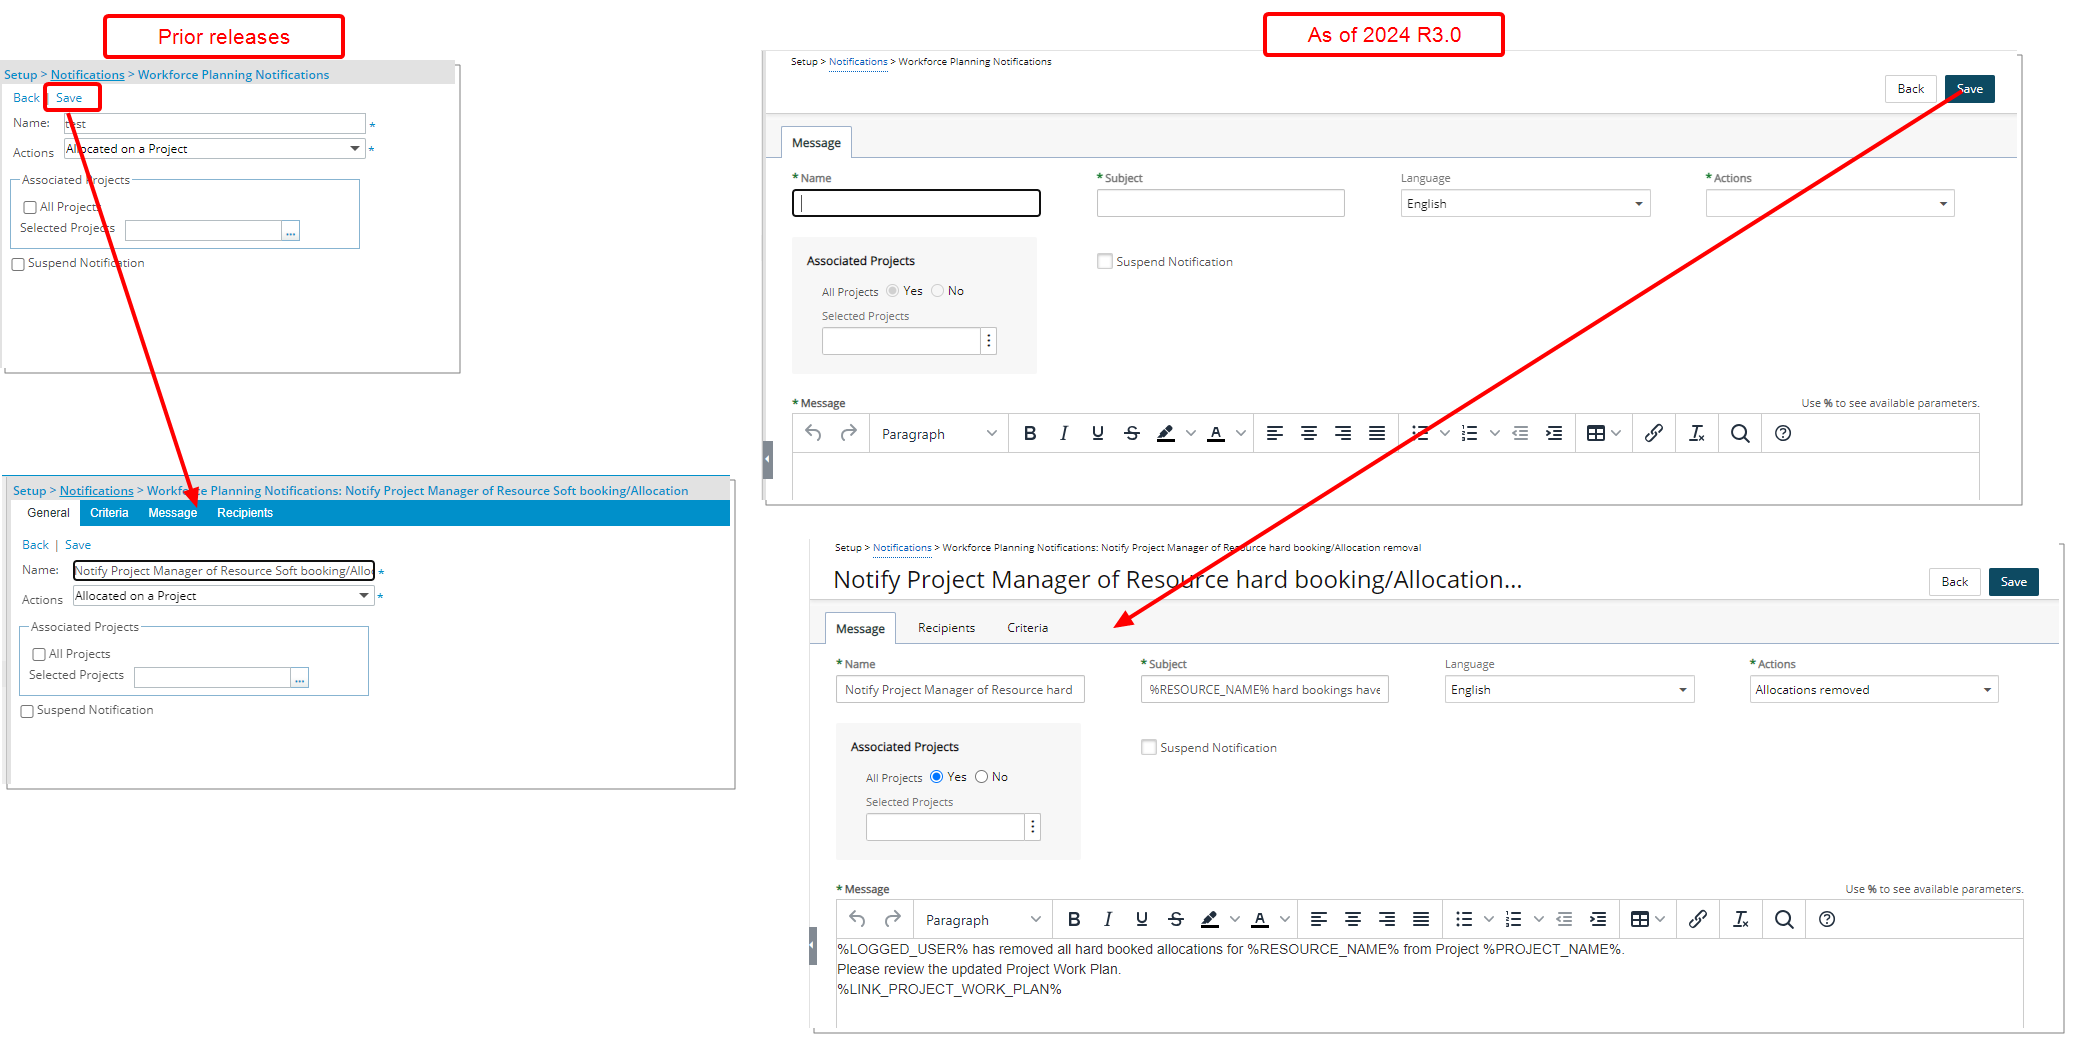This screenshot has width=2076, height=1045.
Task: Open Selected Projects picker in the hard booking form
Action: coord(1033,827)
